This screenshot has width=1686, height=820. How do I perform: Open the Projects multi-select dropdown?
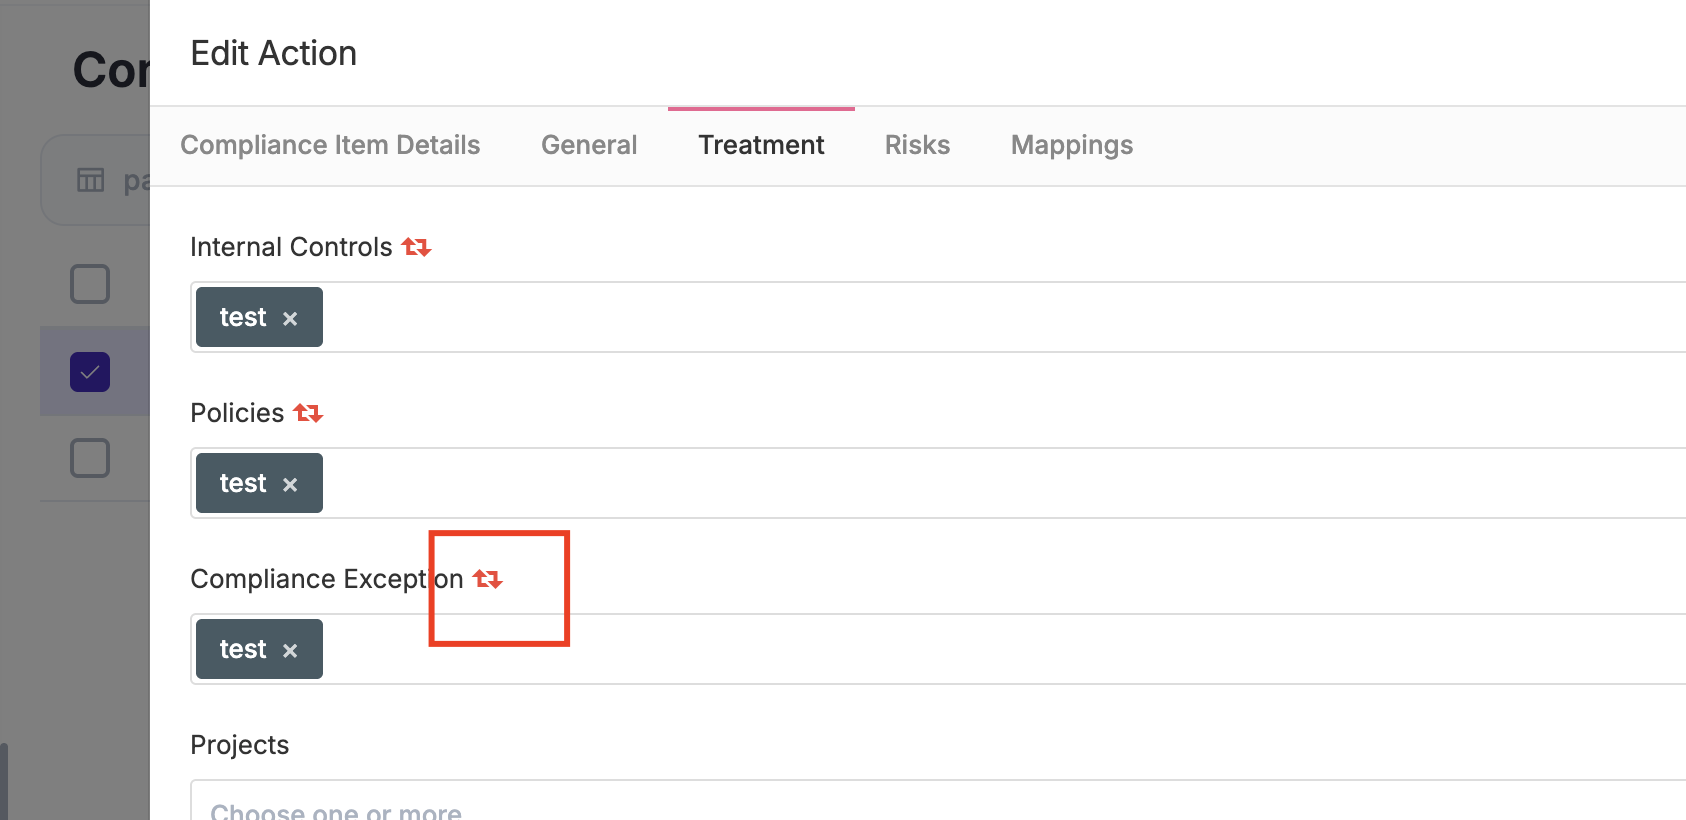938,800
